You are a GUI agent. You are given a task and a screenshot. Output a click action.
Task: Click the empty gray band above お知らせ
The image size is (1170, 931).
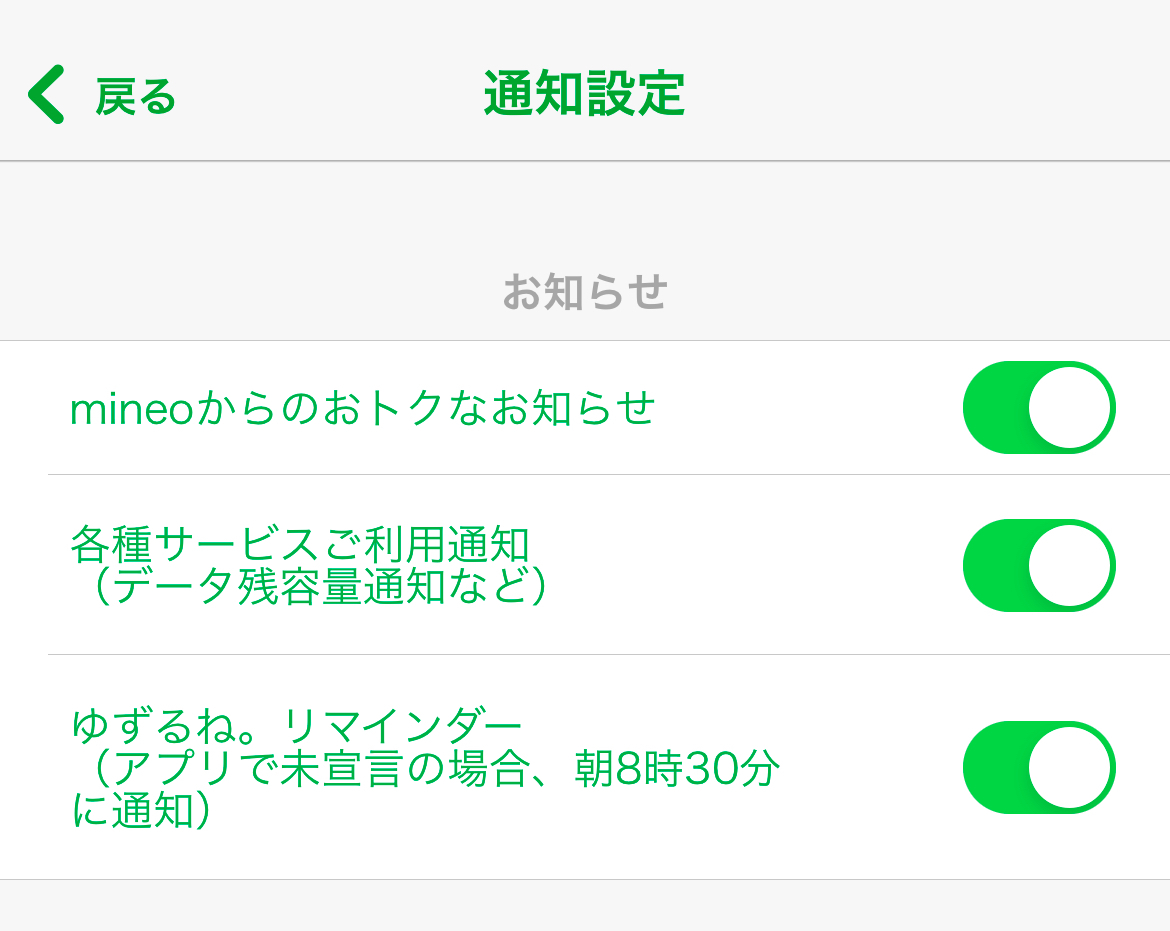click(x=584, y=210)
